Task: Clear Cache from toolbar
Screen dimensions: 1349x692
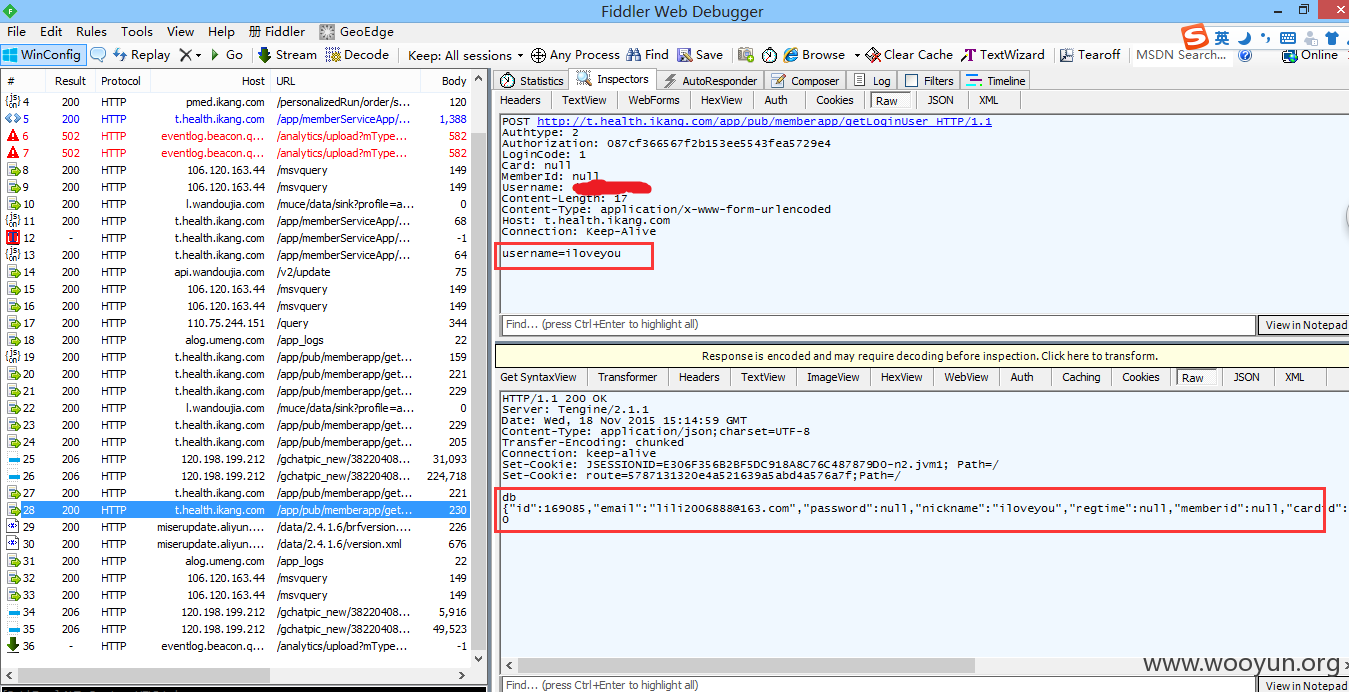Action: click(909, 55)
